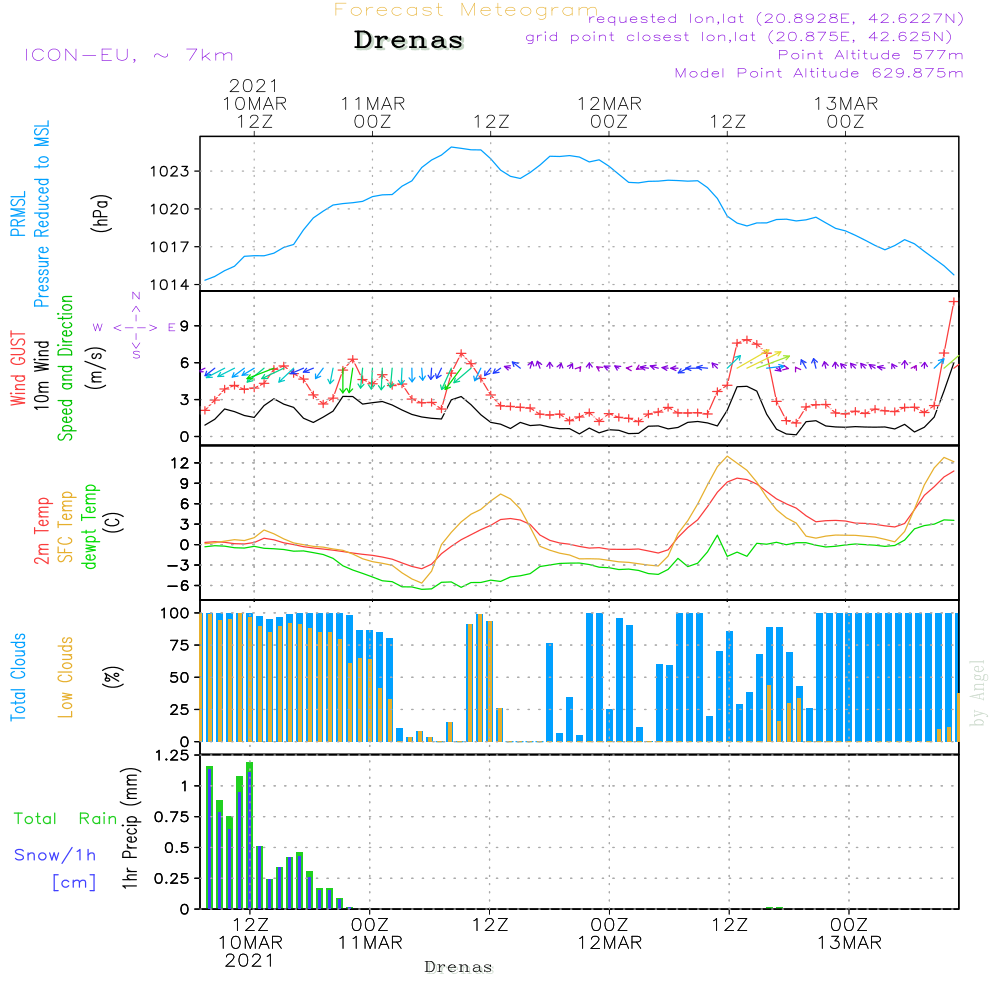This screenshot has height=1000, width=1000.
Task: Click the 'Point Altitude 577m' text
Action: [871, 55]
